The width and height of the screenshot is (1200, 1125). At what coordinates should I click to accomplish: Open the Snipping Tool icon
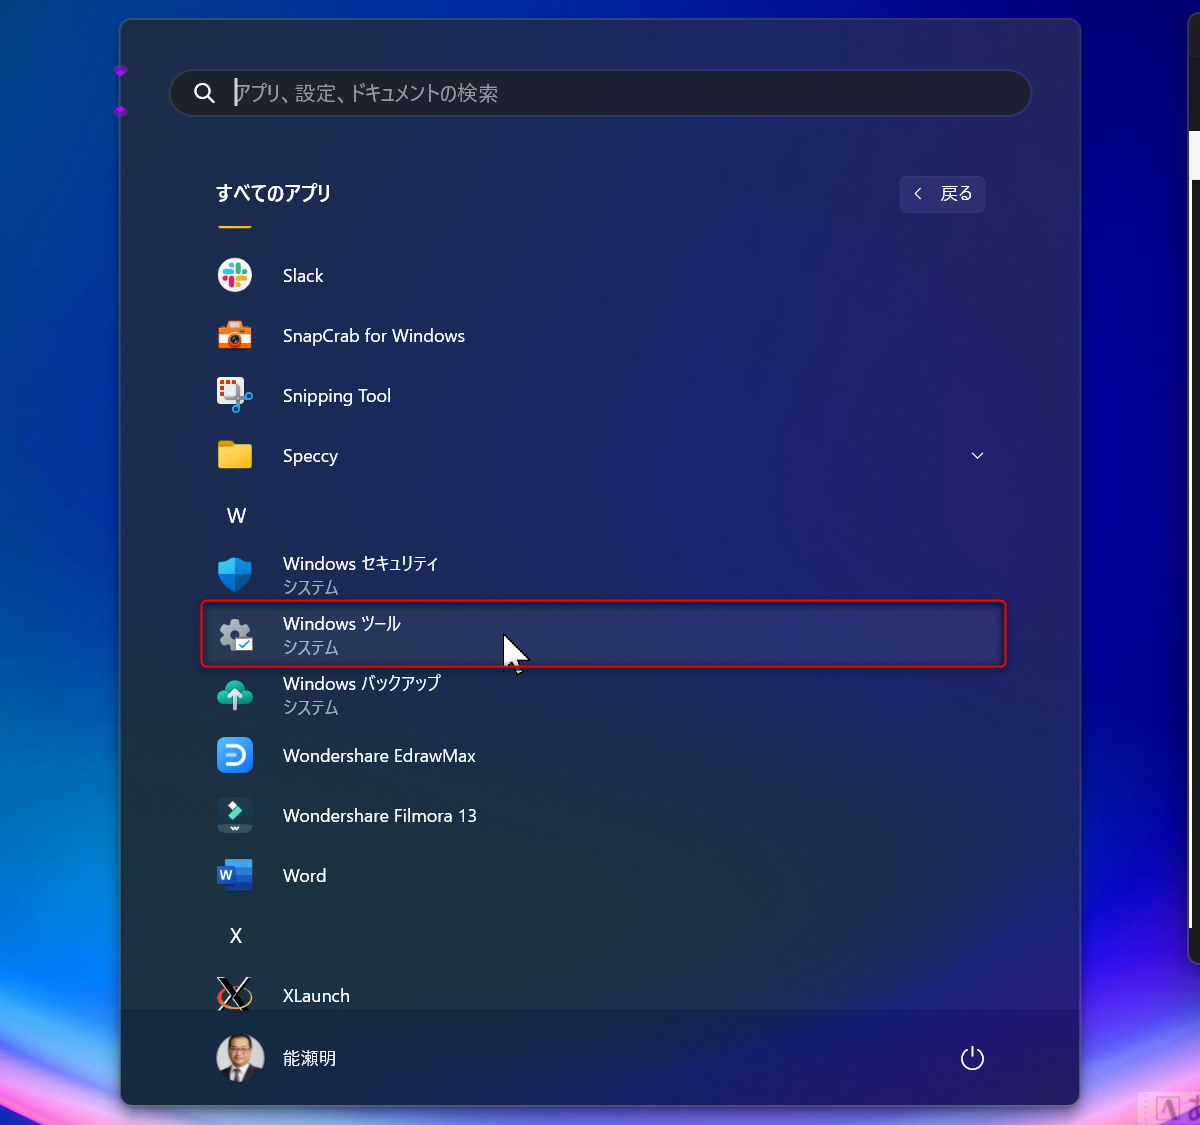click(x=235, y=395)
